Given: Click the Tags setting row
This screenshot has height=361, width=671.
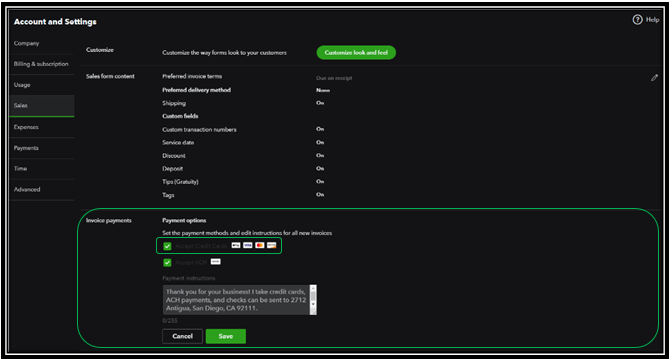Looking at the screenshot, I should tap(168, 195).
